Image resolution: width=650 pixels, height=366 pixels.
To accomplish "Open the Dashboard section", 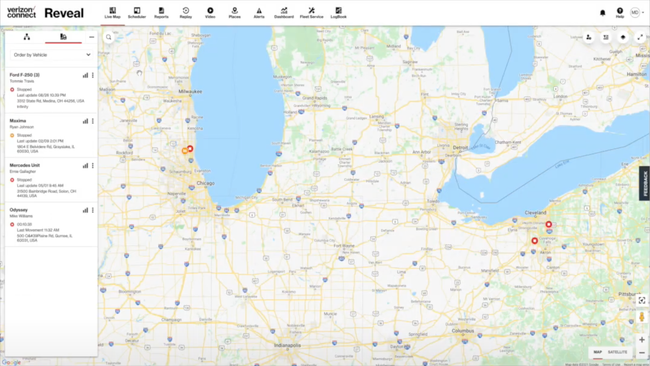I will [x=284, y=13].
